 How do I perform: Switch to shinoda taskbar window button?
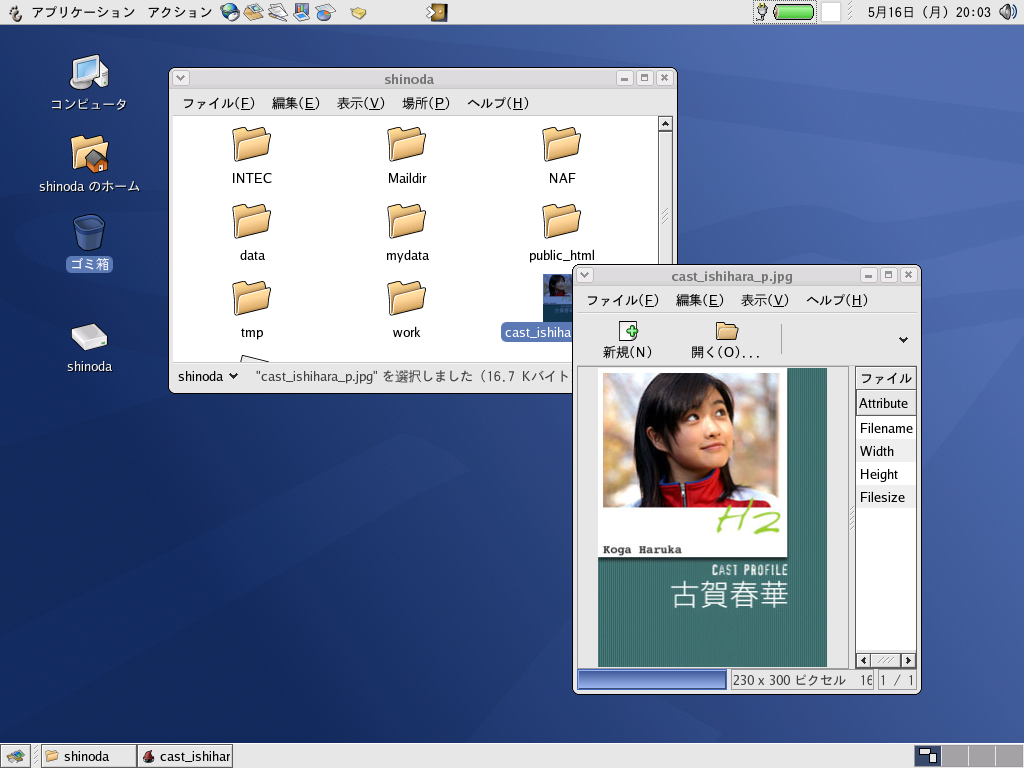(x=89, y=756)
